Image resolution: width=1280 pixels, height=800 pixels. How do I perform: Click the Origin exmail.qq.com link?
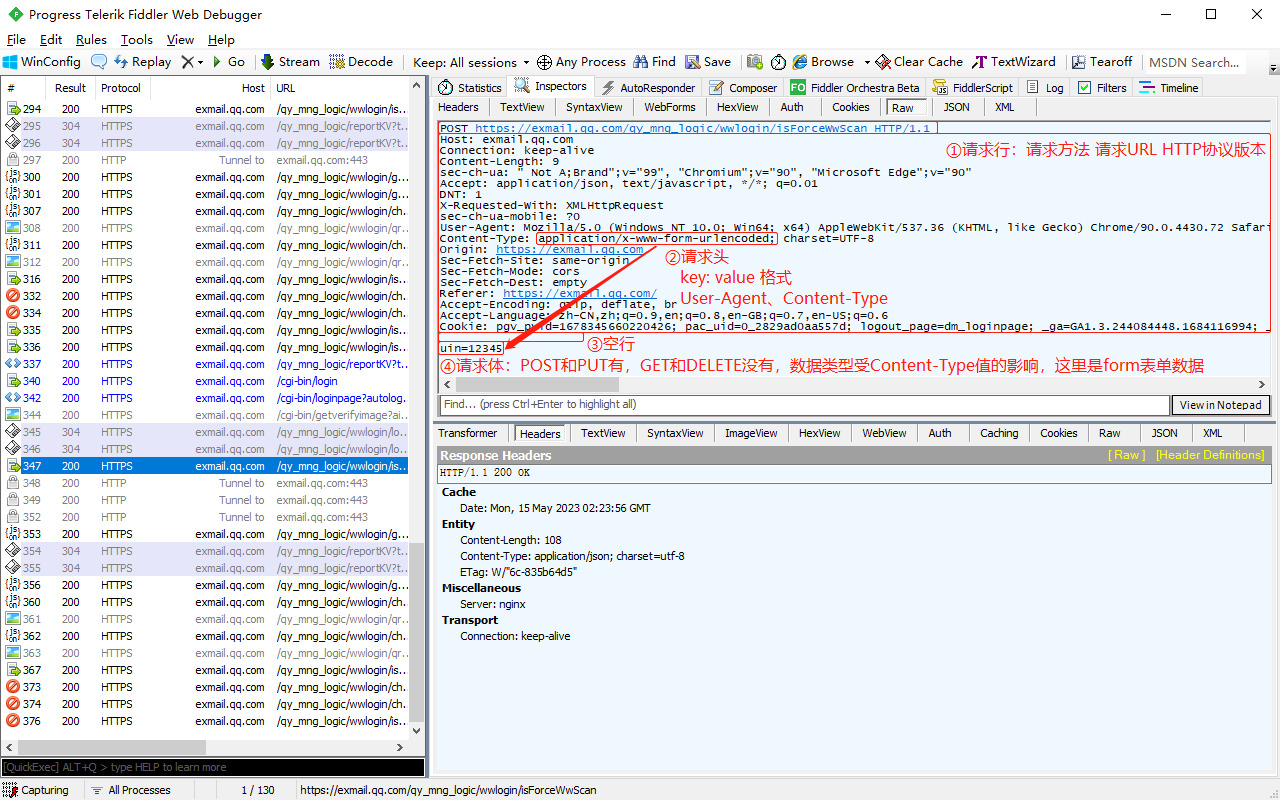point(569,249)
